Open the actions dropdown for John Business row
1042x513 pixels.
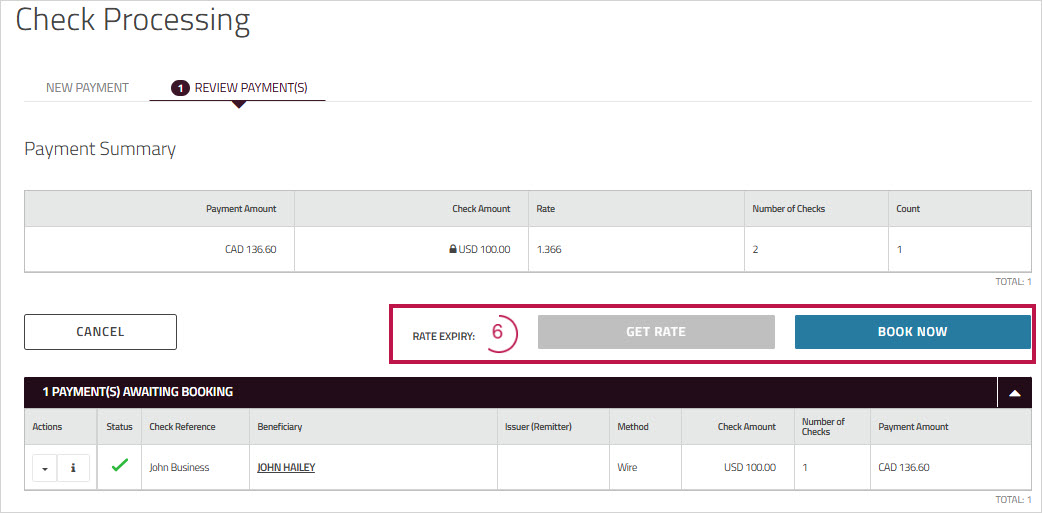click(x=45, y=468)
